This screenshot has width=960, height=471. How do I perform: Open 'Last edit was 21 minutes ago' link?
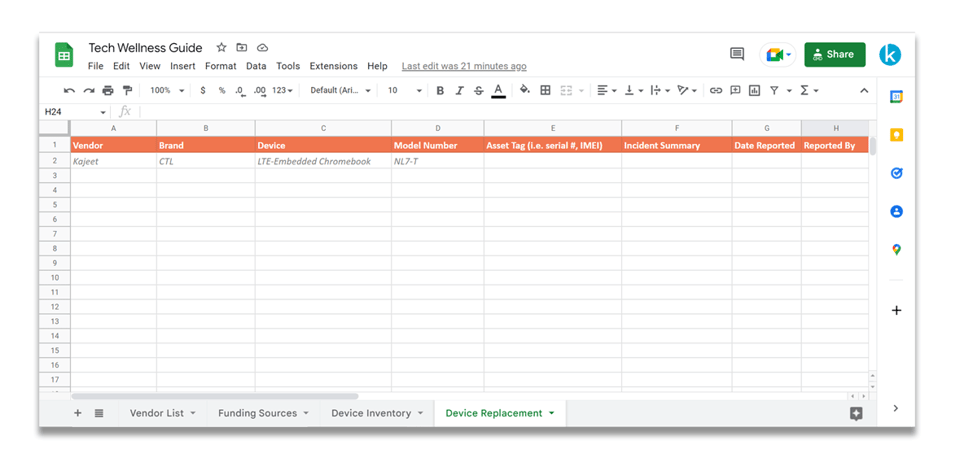[464, 66]
